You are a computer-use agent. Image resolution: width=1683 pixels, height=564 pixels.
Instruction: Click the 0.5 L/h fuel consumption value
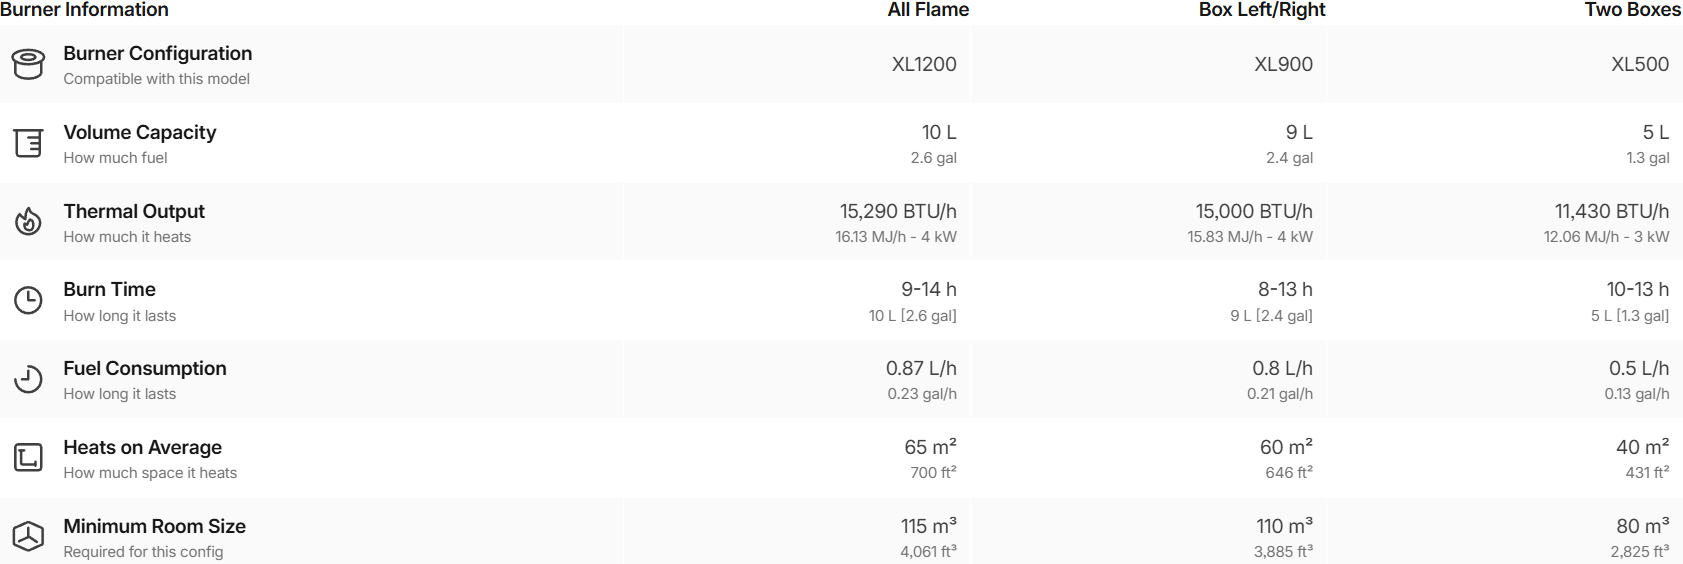(1638, 368)
